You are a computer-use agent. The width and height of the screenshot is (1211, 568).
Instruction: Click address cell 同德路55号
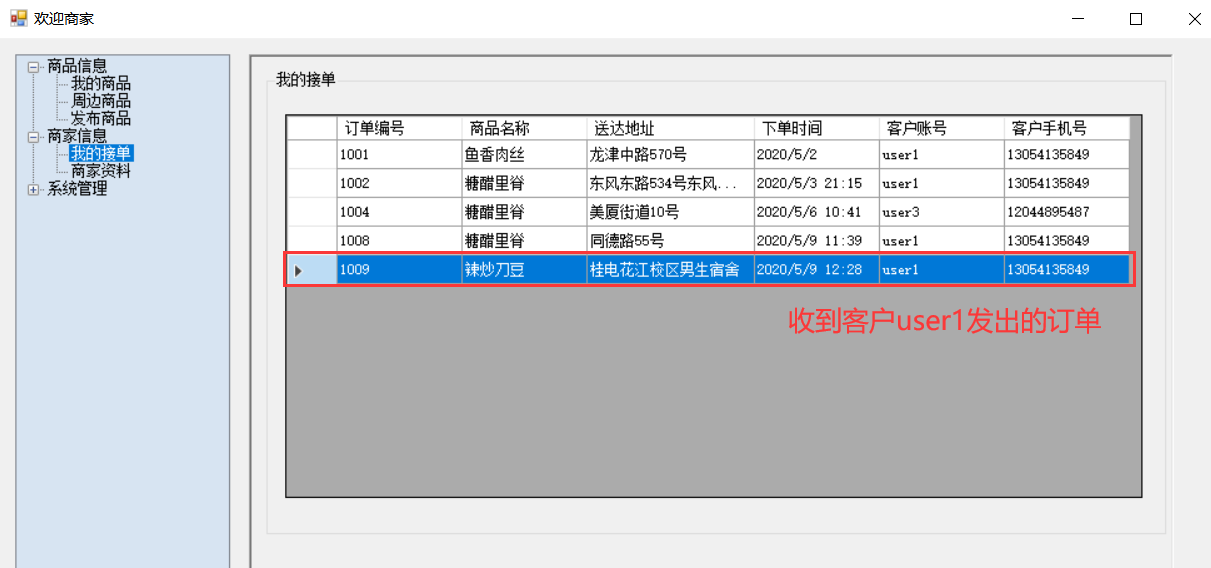pos(670,241)
